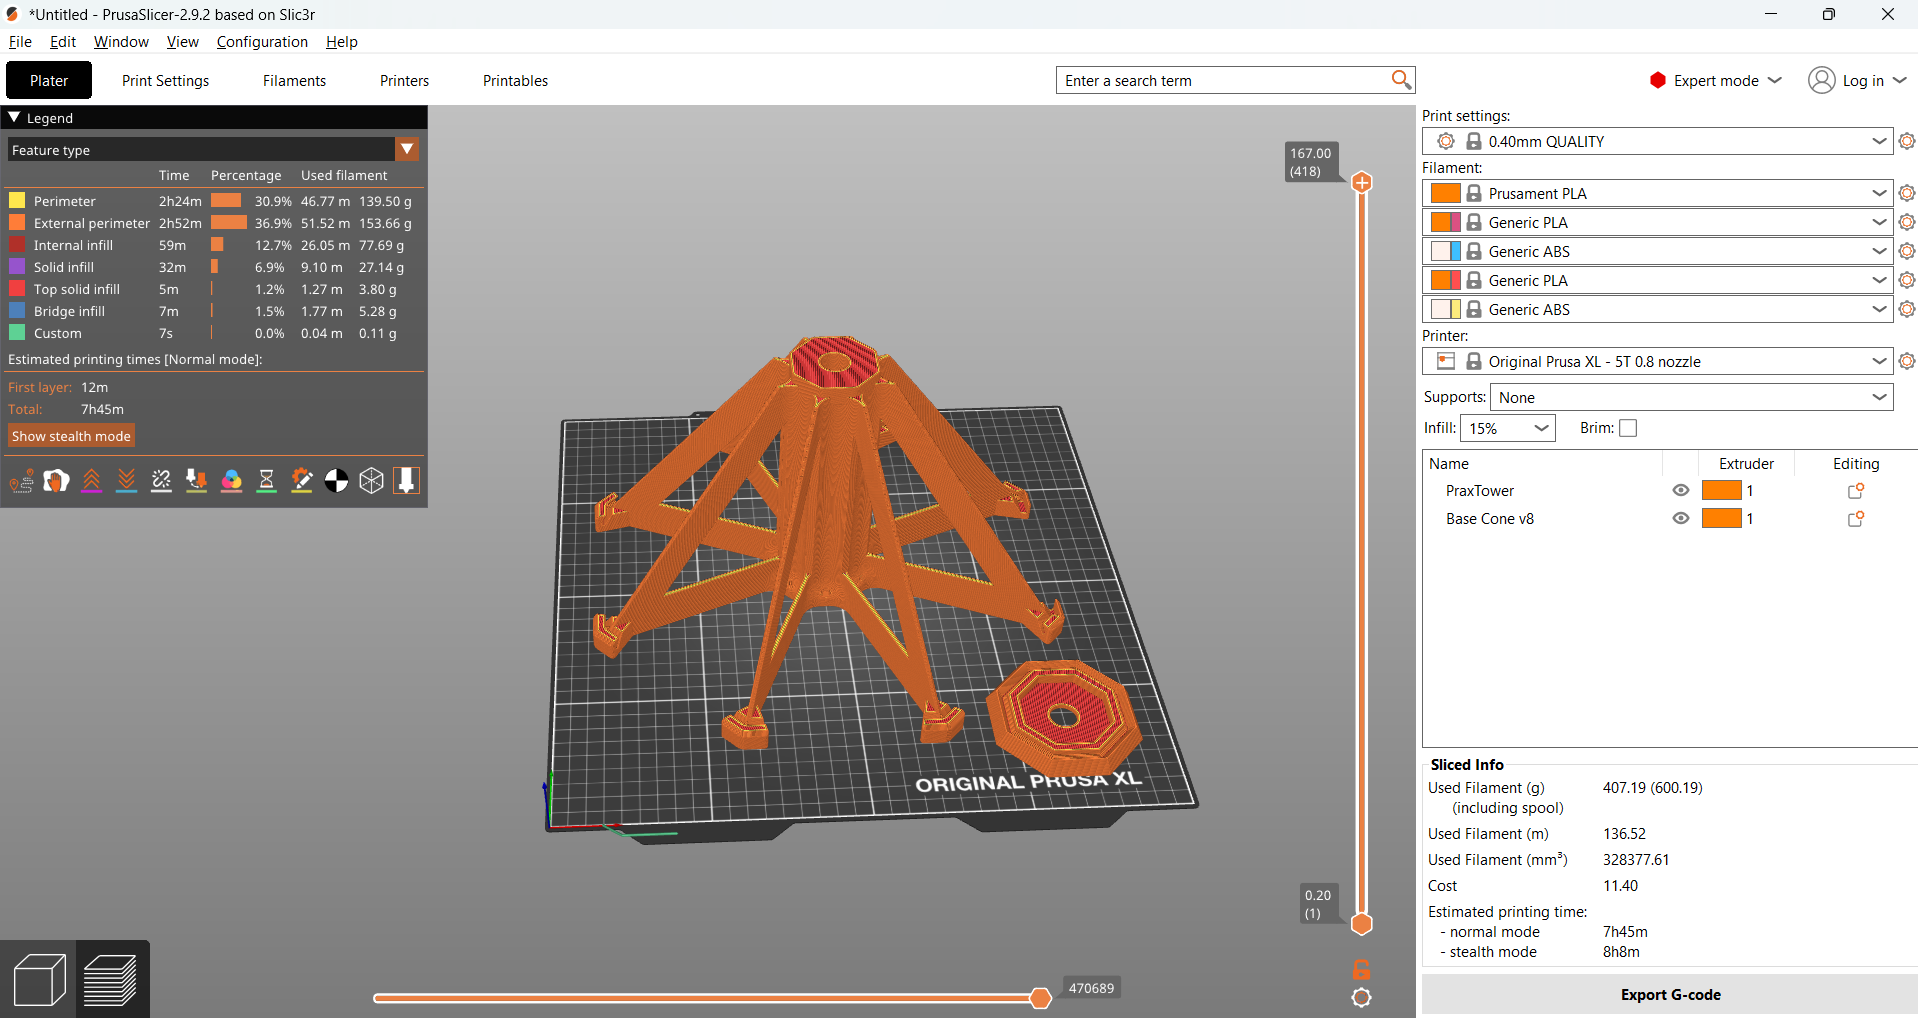Image resolution: width=1918 pixels, height=1018 pixels.
Task: Switch to the Printables tab
Action: click(515, 80)
